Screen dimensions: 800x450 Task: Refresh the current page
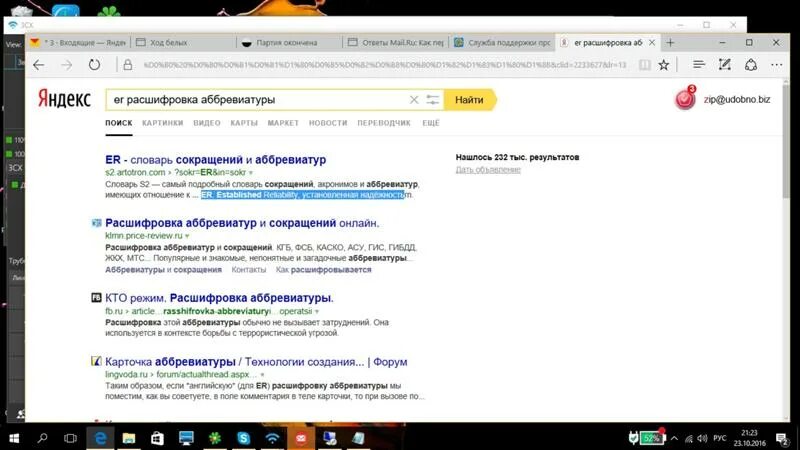(94, 65)
